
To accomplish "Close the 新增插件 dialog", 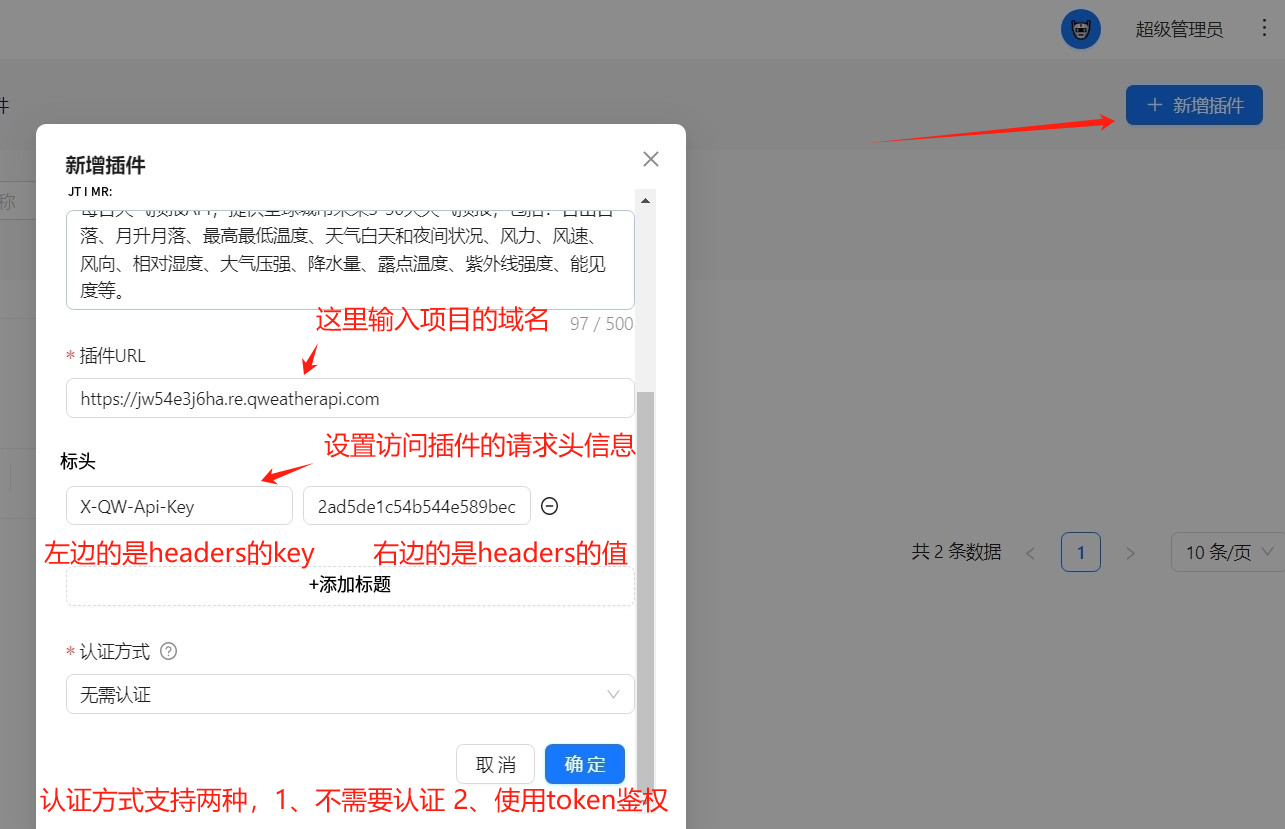I will (651, 159).
